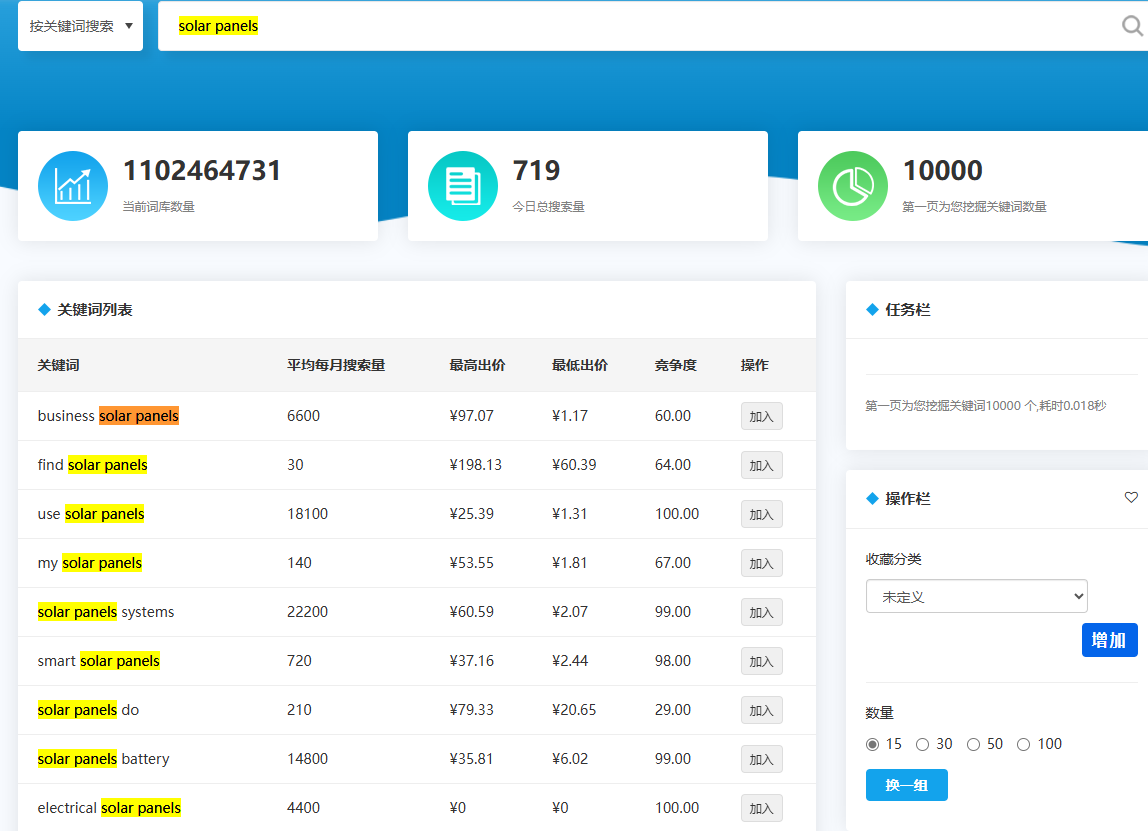Viewport: 1148px width, 831px height.
Task: Click the heart favorite icon in 操作栏
Action: 1131,497
